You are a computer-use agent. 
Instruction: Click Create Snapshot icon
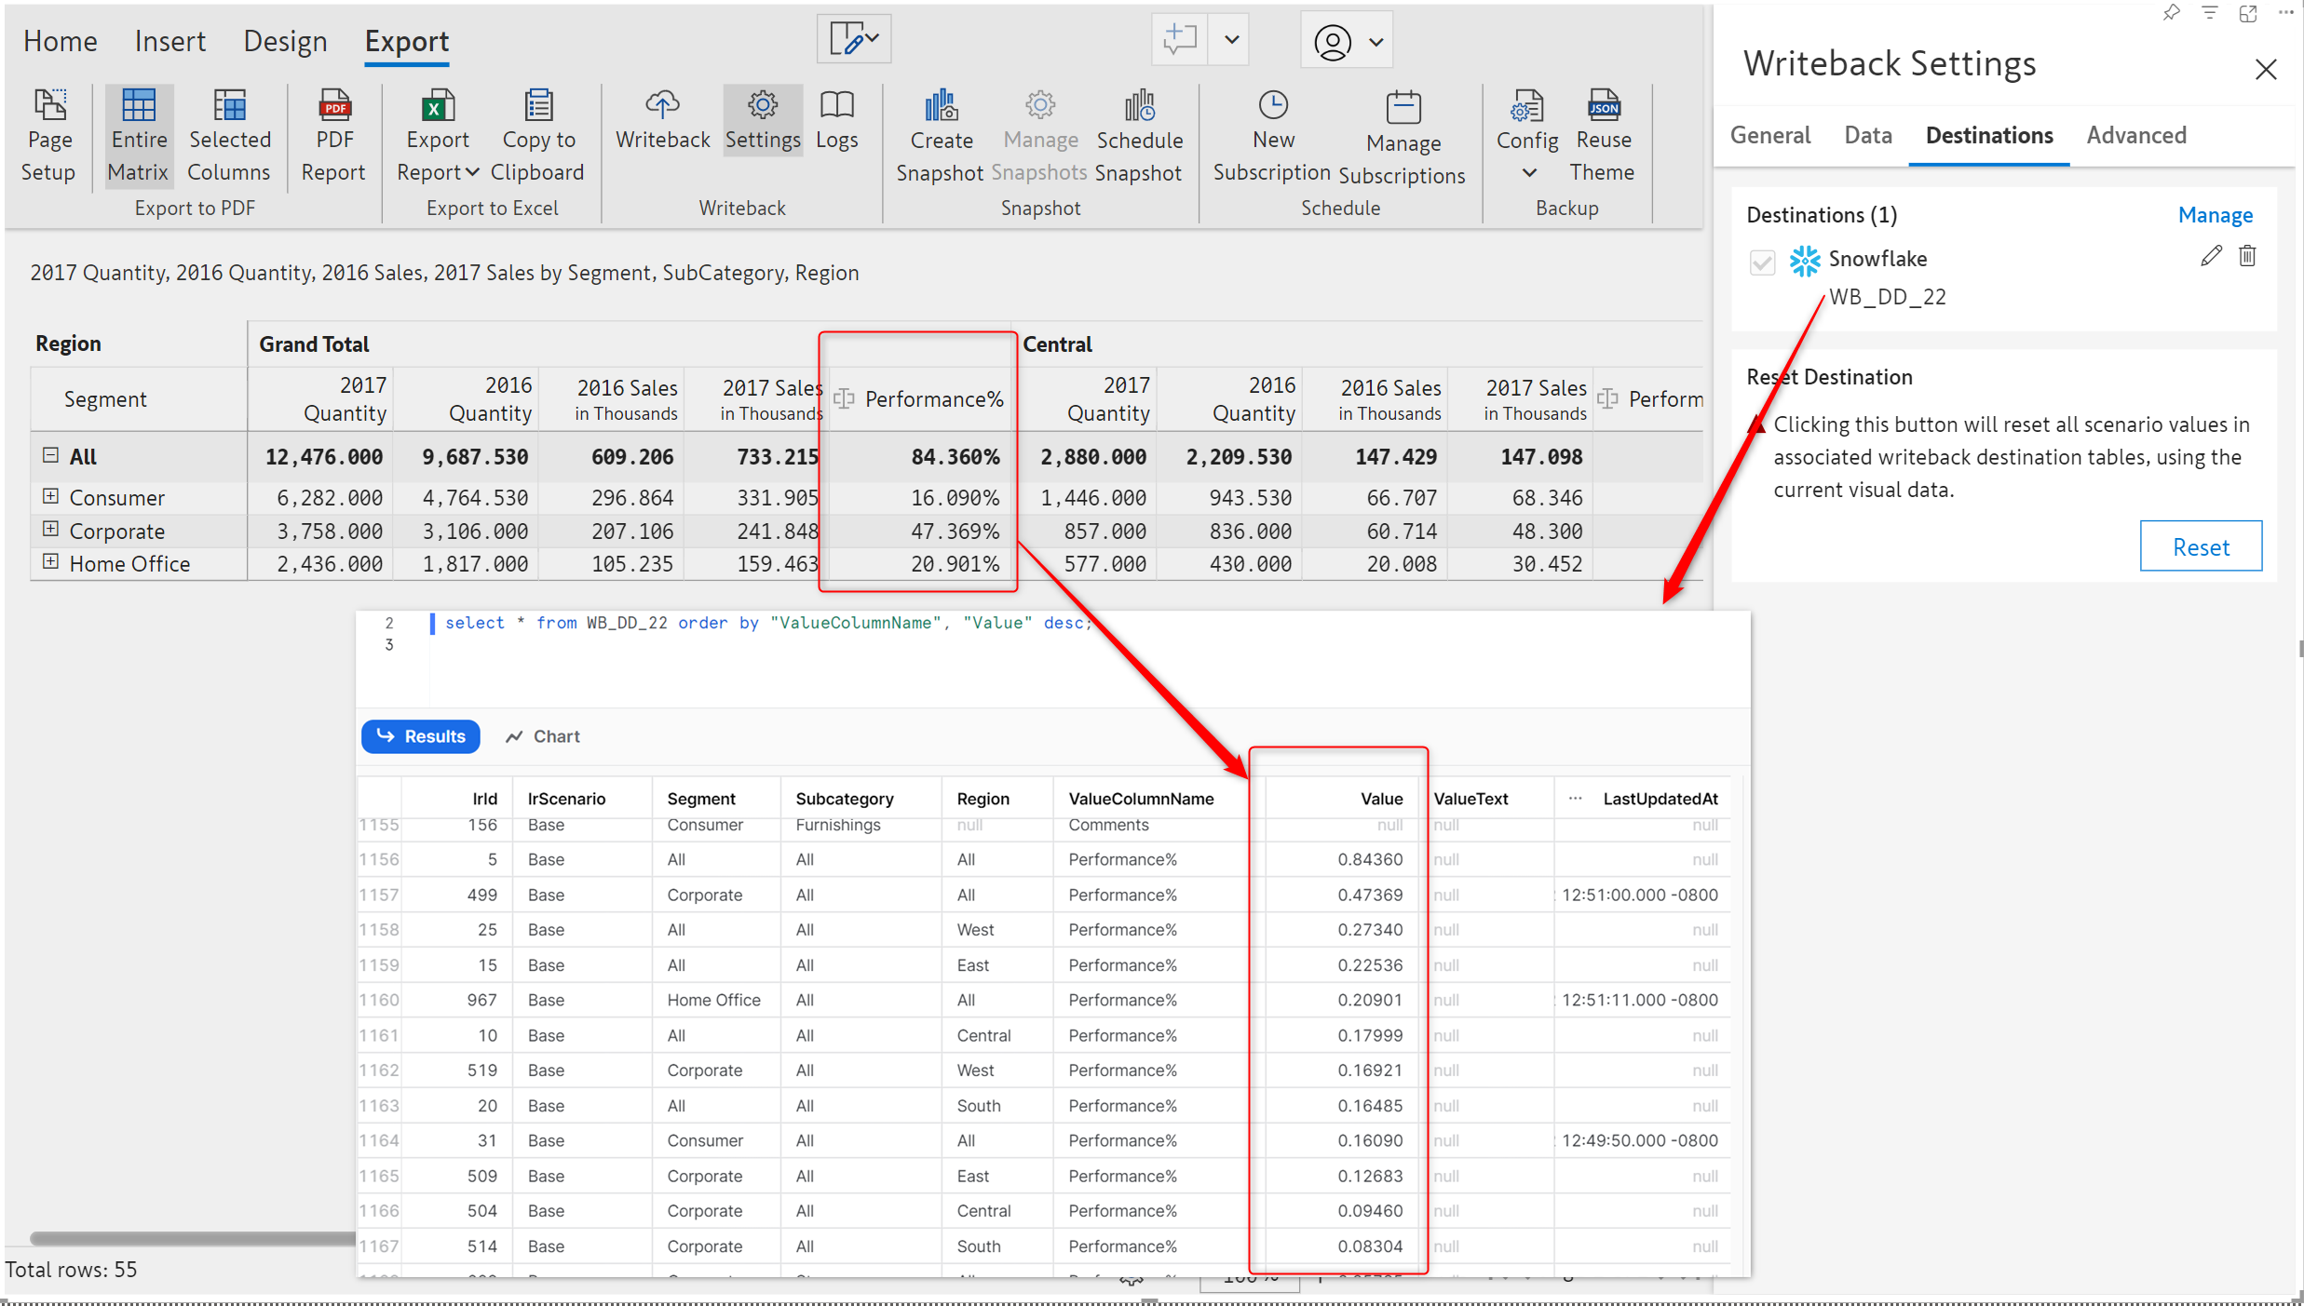point(940,106)
